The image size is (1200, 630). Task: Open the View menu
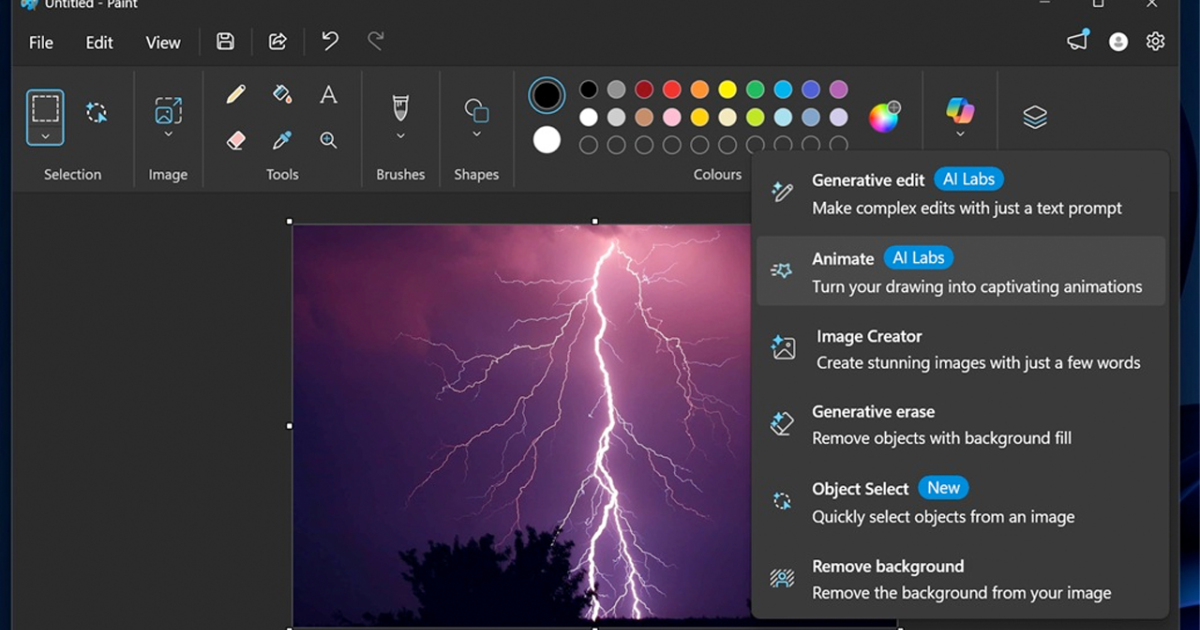tap(163, 42)
